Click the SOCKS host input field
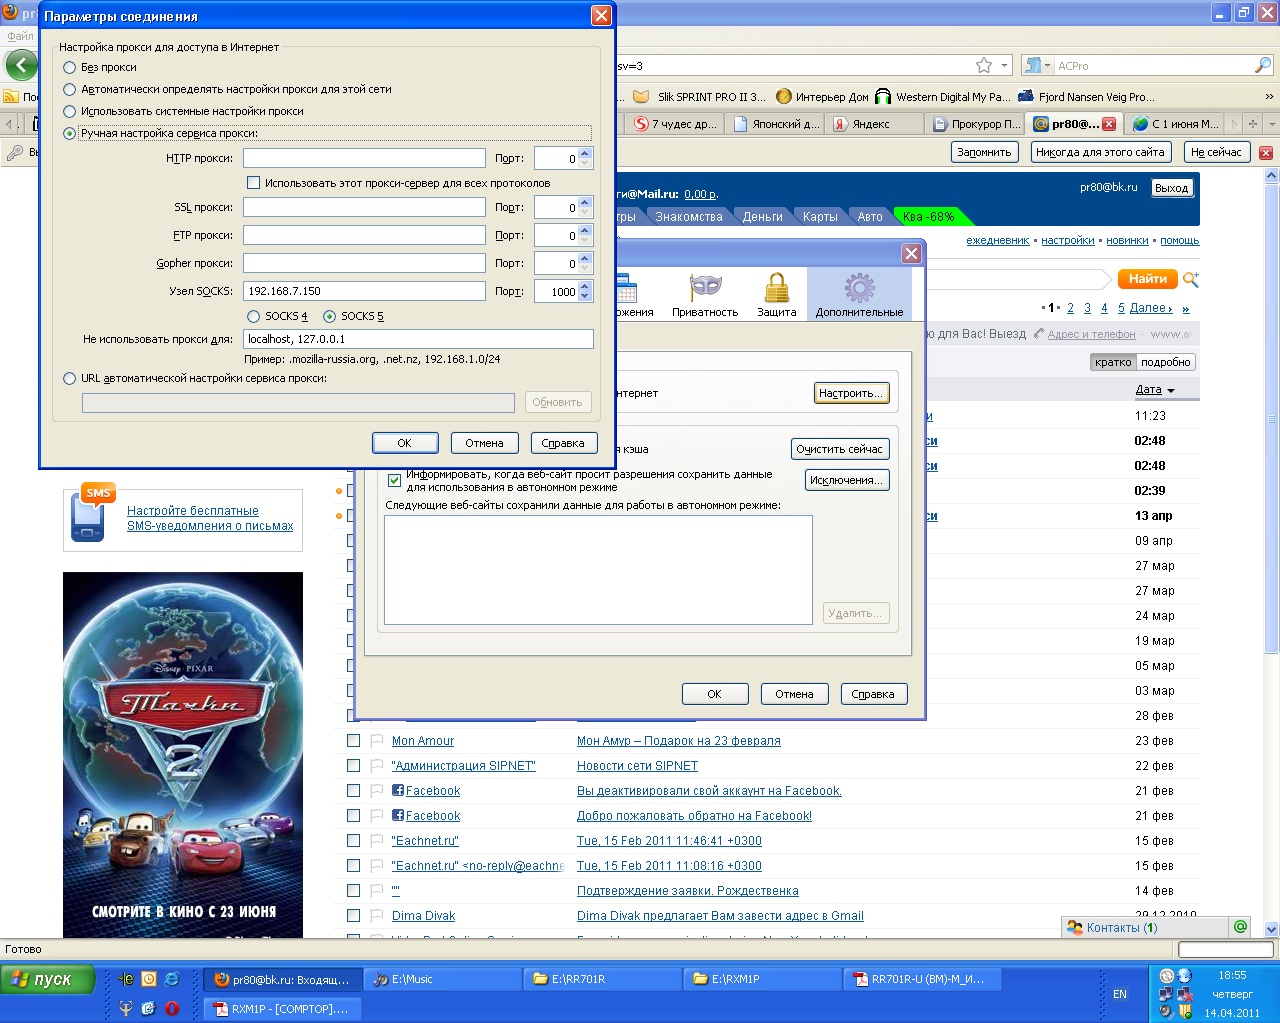Image resolution: width=1280 pixels, height=1023 pixels. click(364, 291)
